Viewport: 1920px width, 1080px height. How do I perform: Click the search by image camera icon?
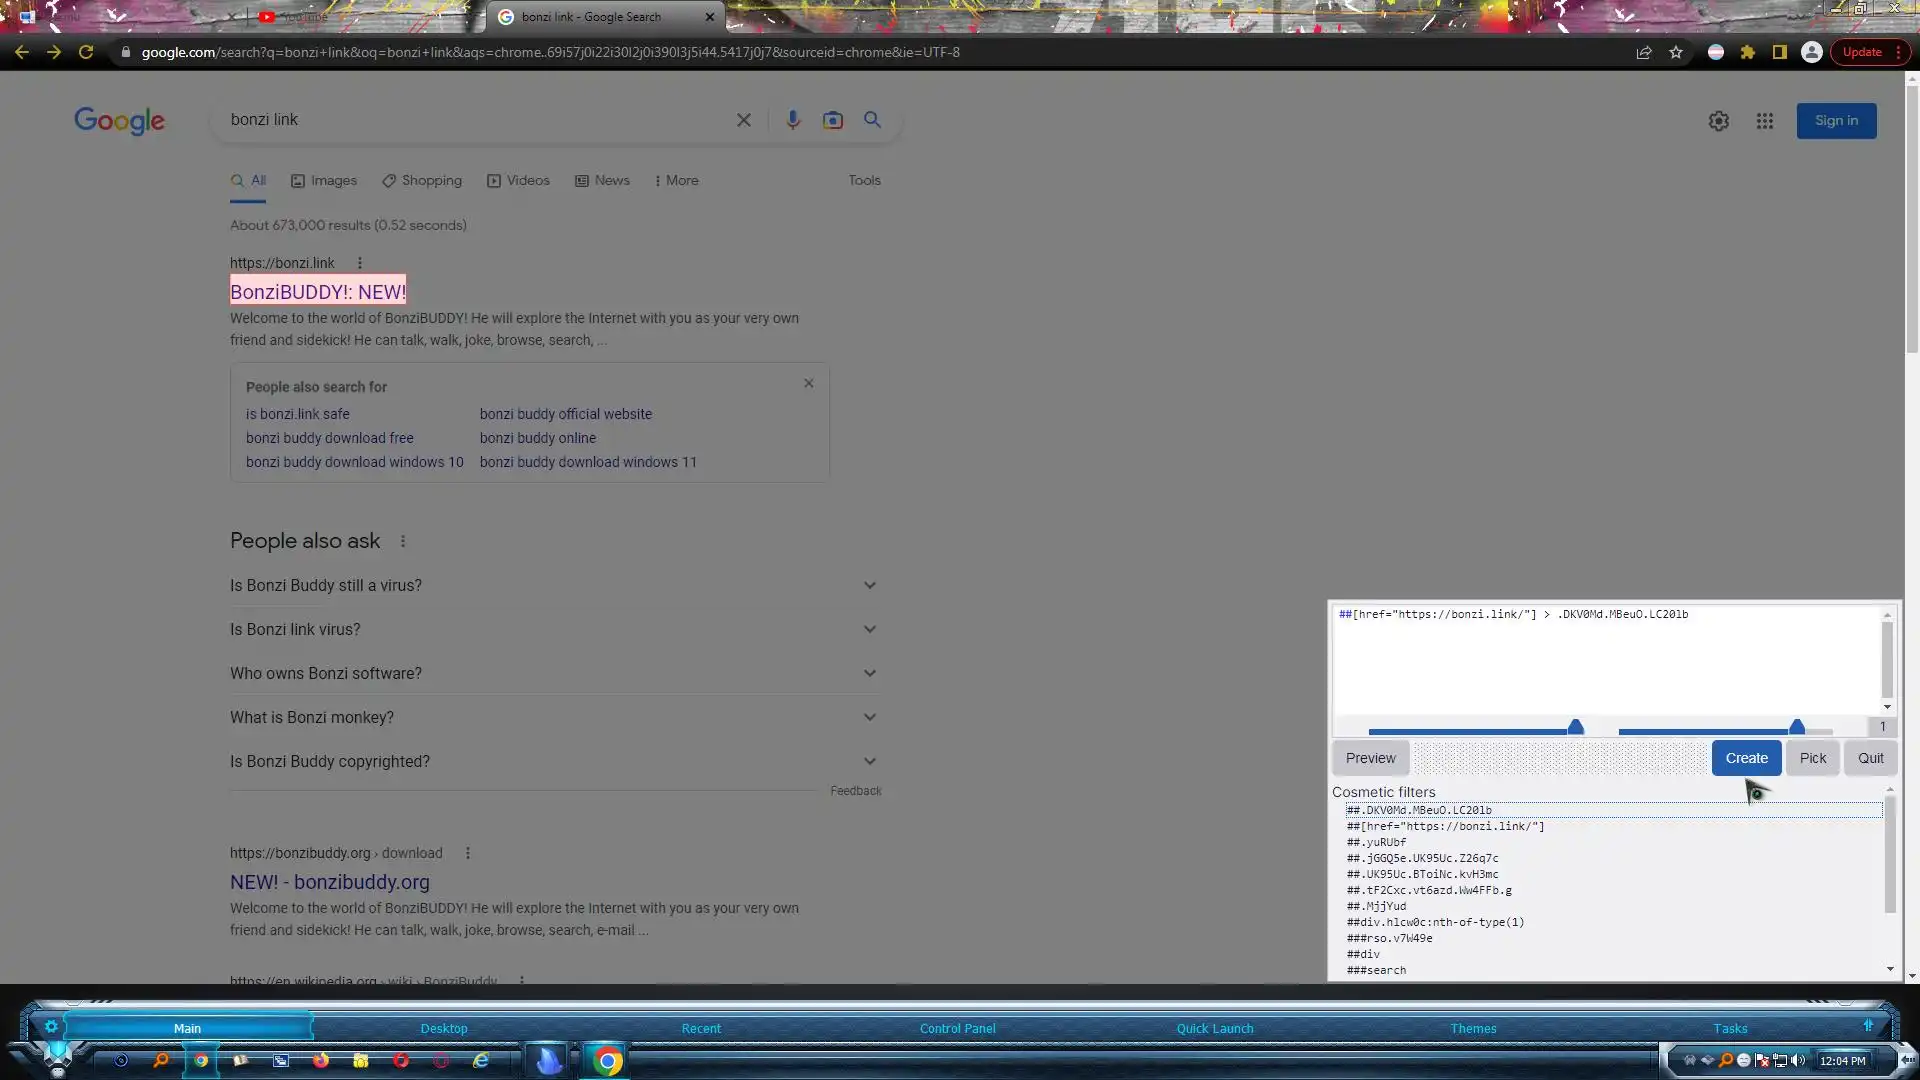[x=832, y=120]
